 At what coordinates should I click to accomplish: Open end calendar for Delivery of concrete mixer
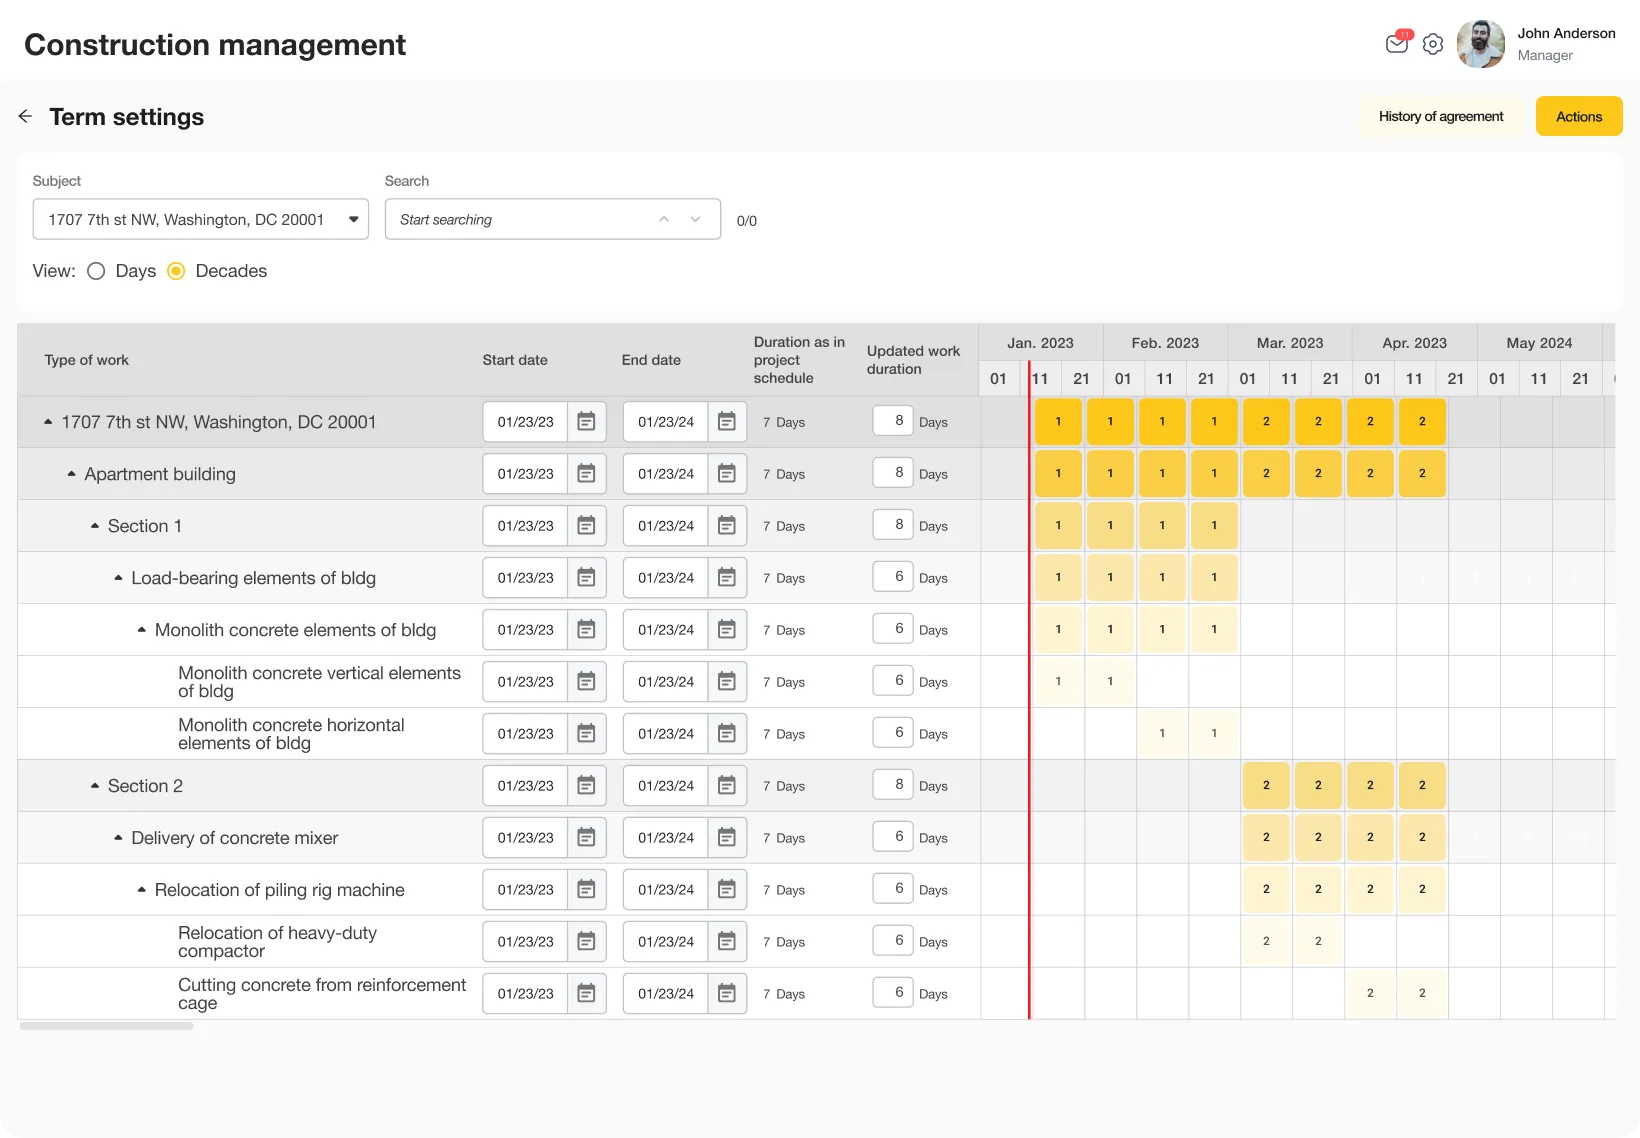point(727,838)
